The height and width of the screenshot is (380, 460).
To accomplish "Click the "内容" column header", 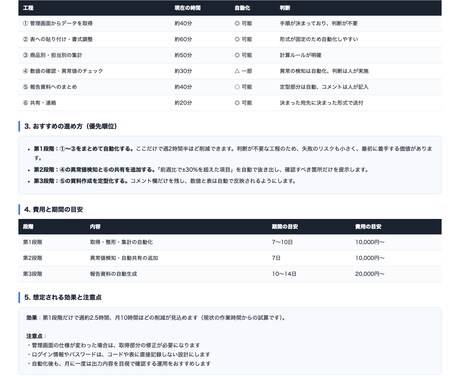I will (95, 227).
